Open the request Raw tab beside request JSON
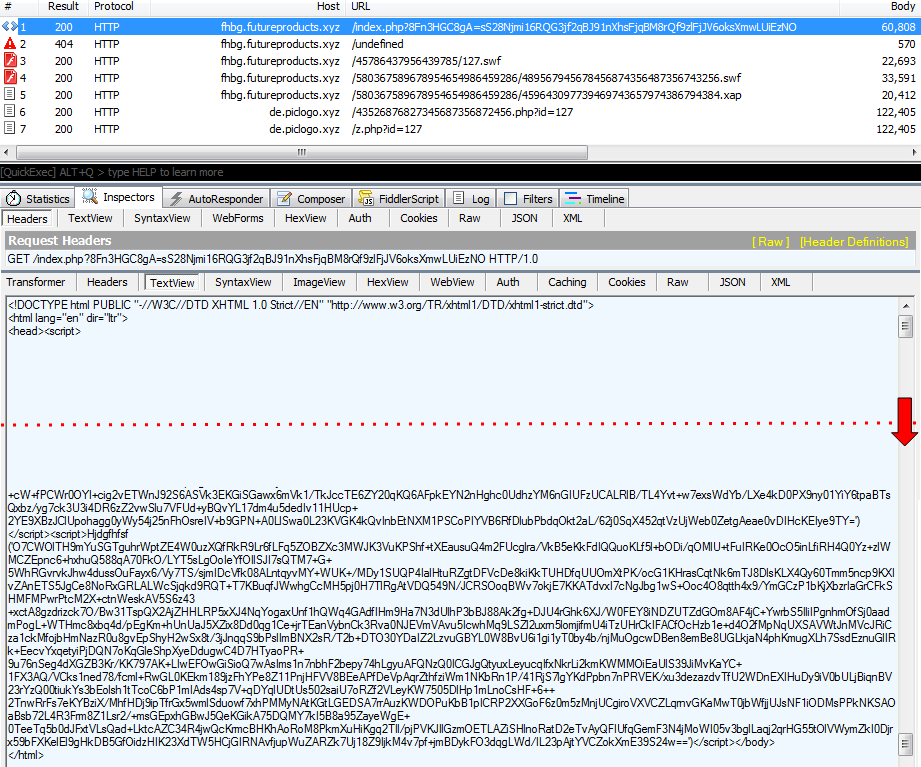The image size is (921, 767). click(470, 218)
